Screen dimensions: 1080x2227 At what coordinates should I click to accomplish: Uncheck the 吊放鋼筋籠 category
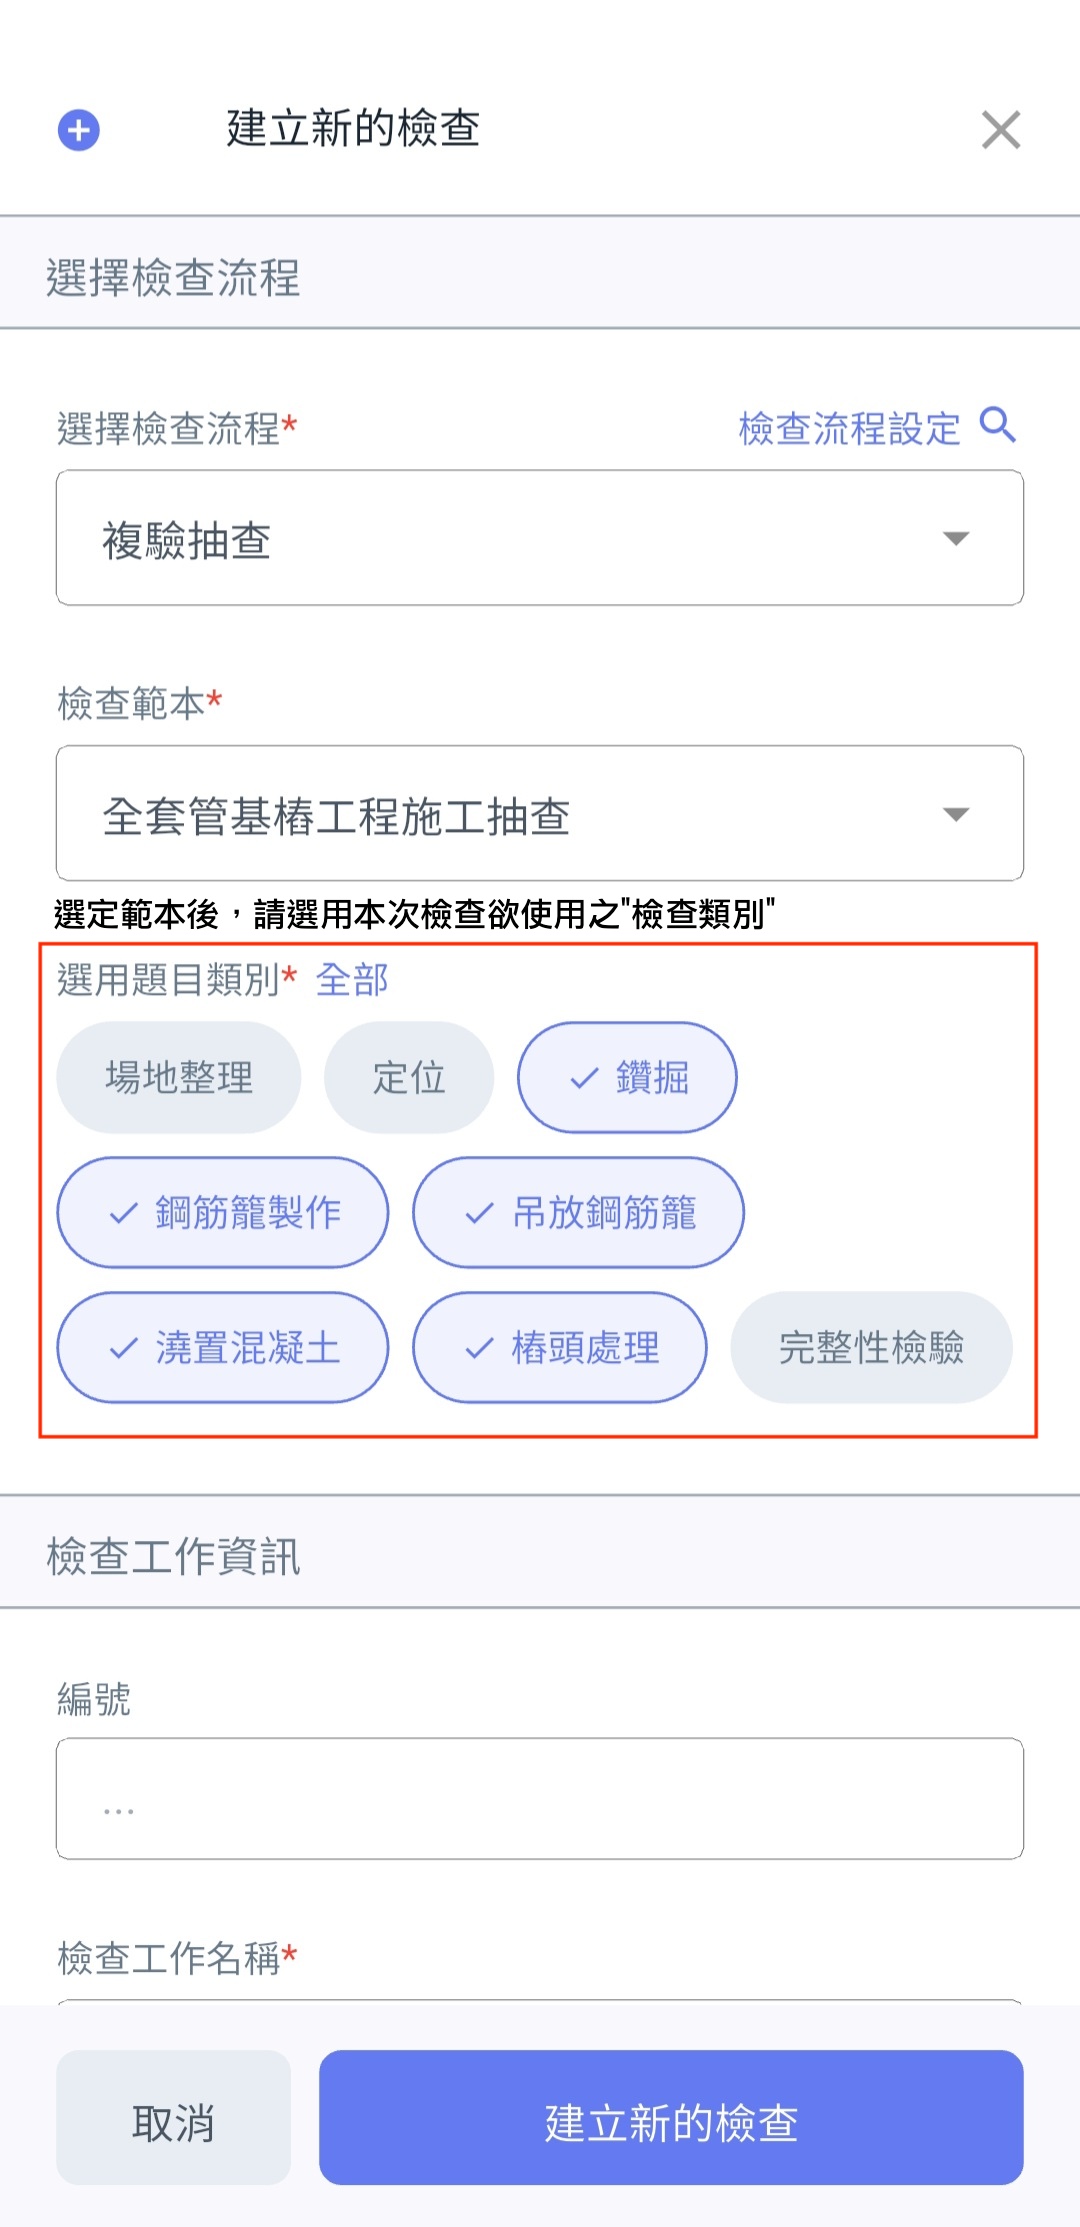(x=578, y=1213)
